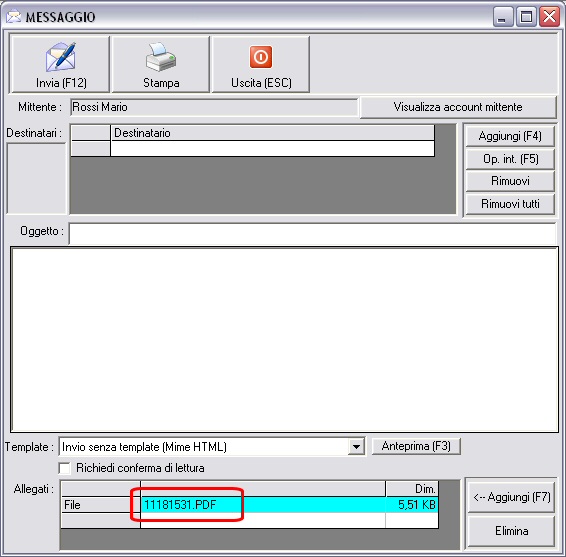Click the empty Destinatario row cell

click(x=272, y=148)
